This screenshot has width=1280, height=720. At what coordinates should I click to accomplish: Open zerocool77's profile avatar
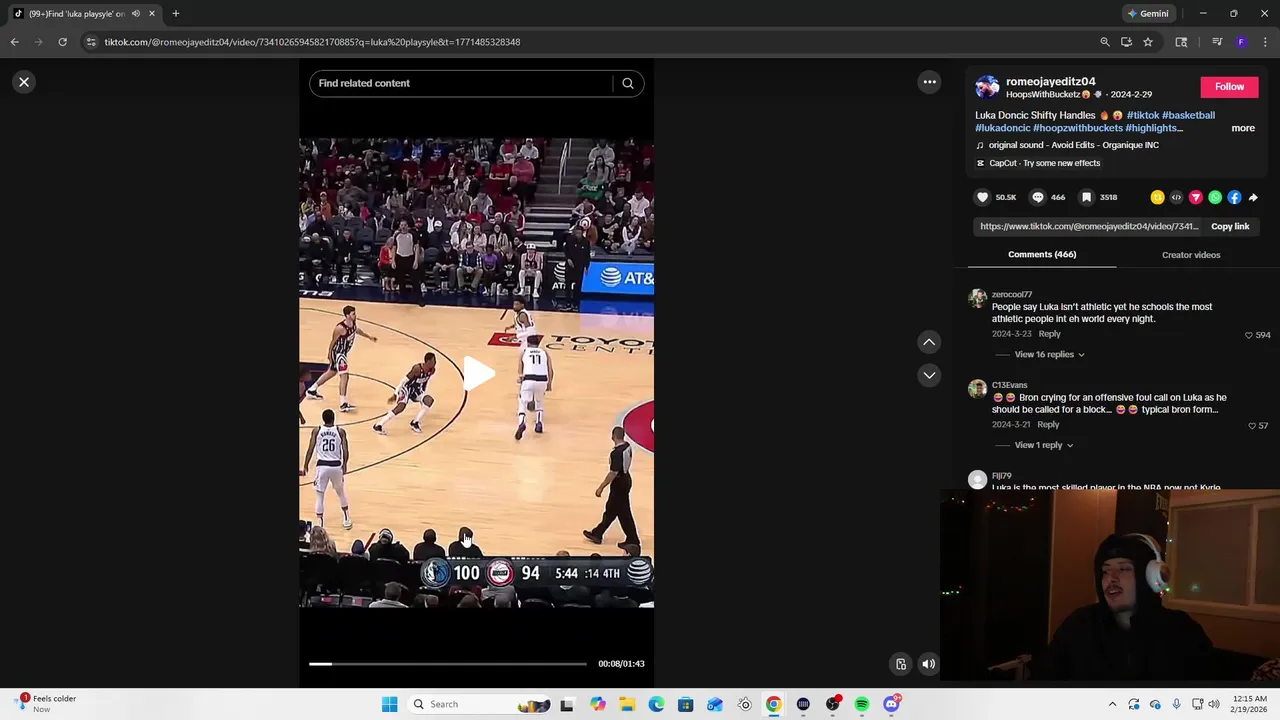(977, 298)
